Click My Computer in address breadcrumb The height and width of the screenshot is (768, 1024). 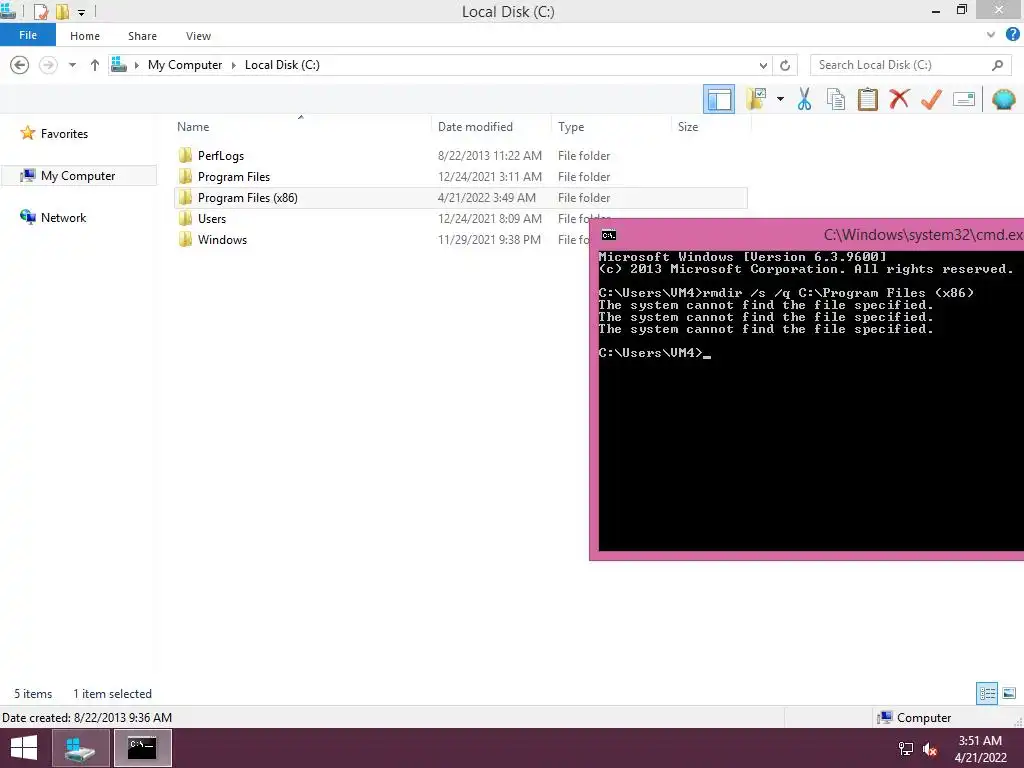tap(185, 65)
